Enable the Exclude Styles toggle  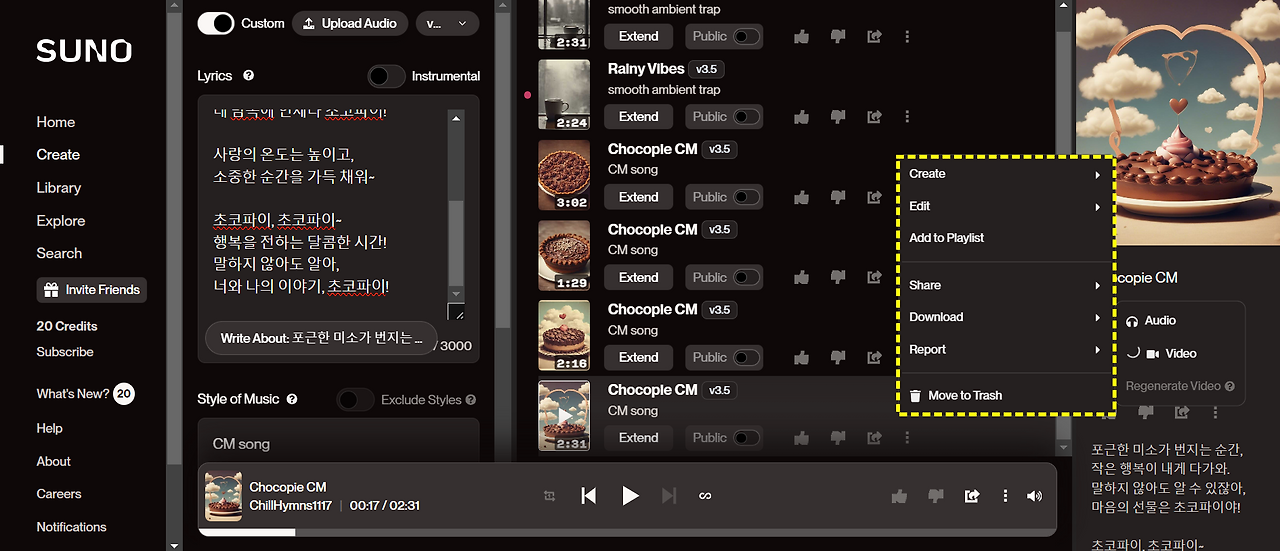pos(355,400)
